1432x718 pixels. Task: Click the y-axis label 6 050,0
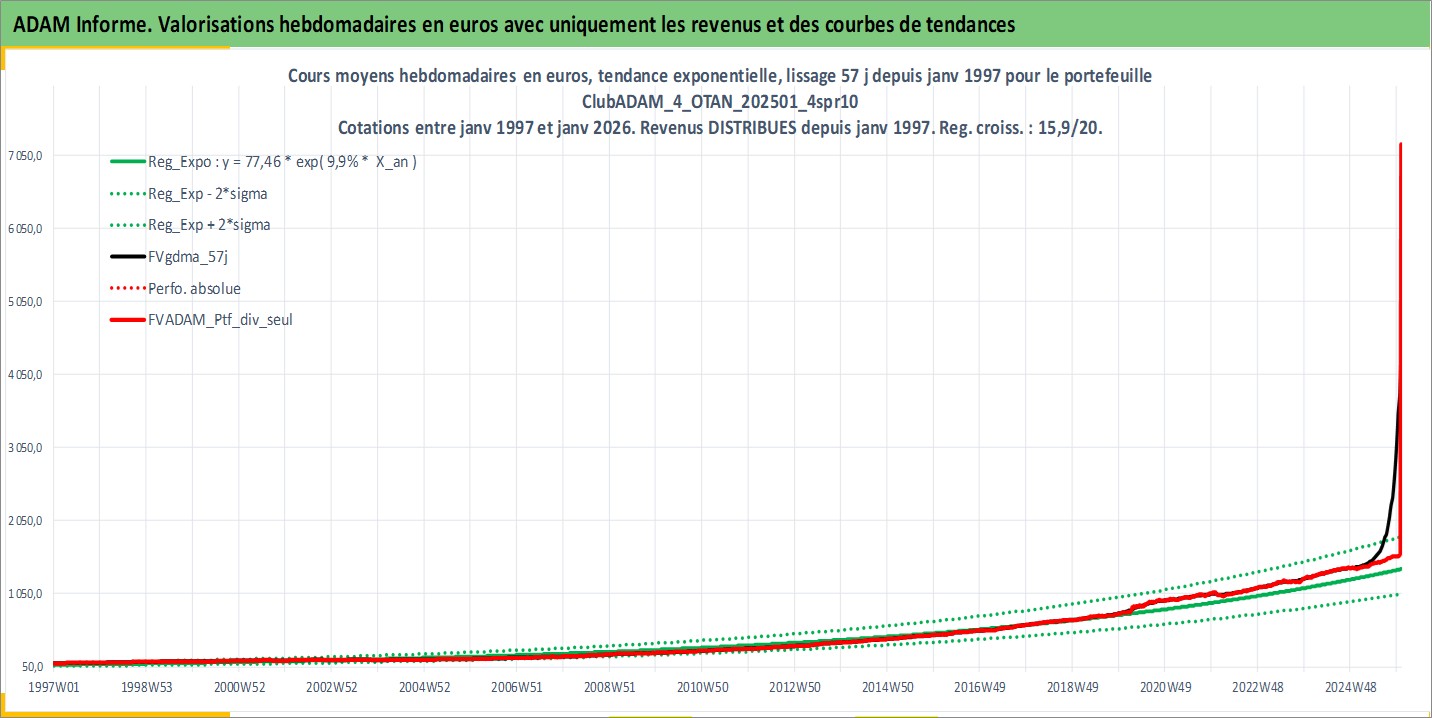pyautogui.click(x=26, y=229)
